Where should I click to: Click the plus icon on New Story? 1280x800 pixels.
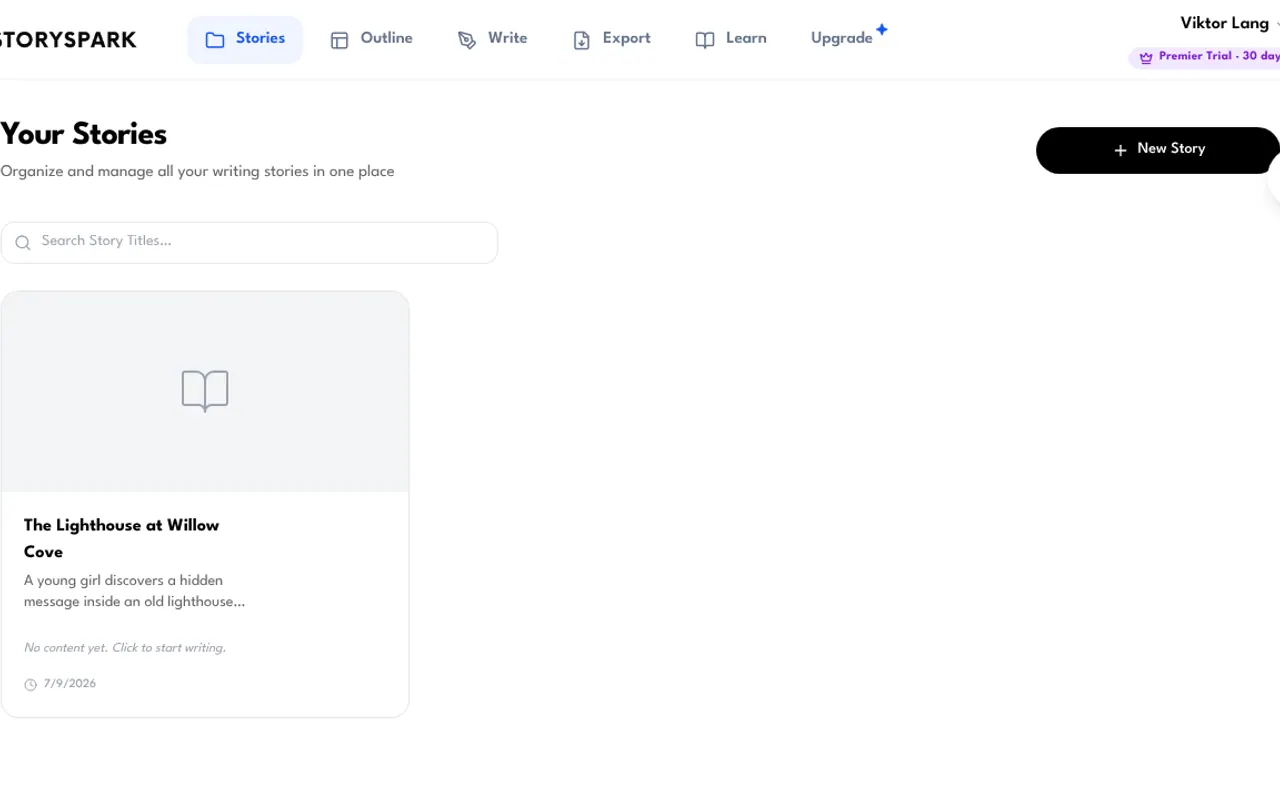tap(1120, 150)
